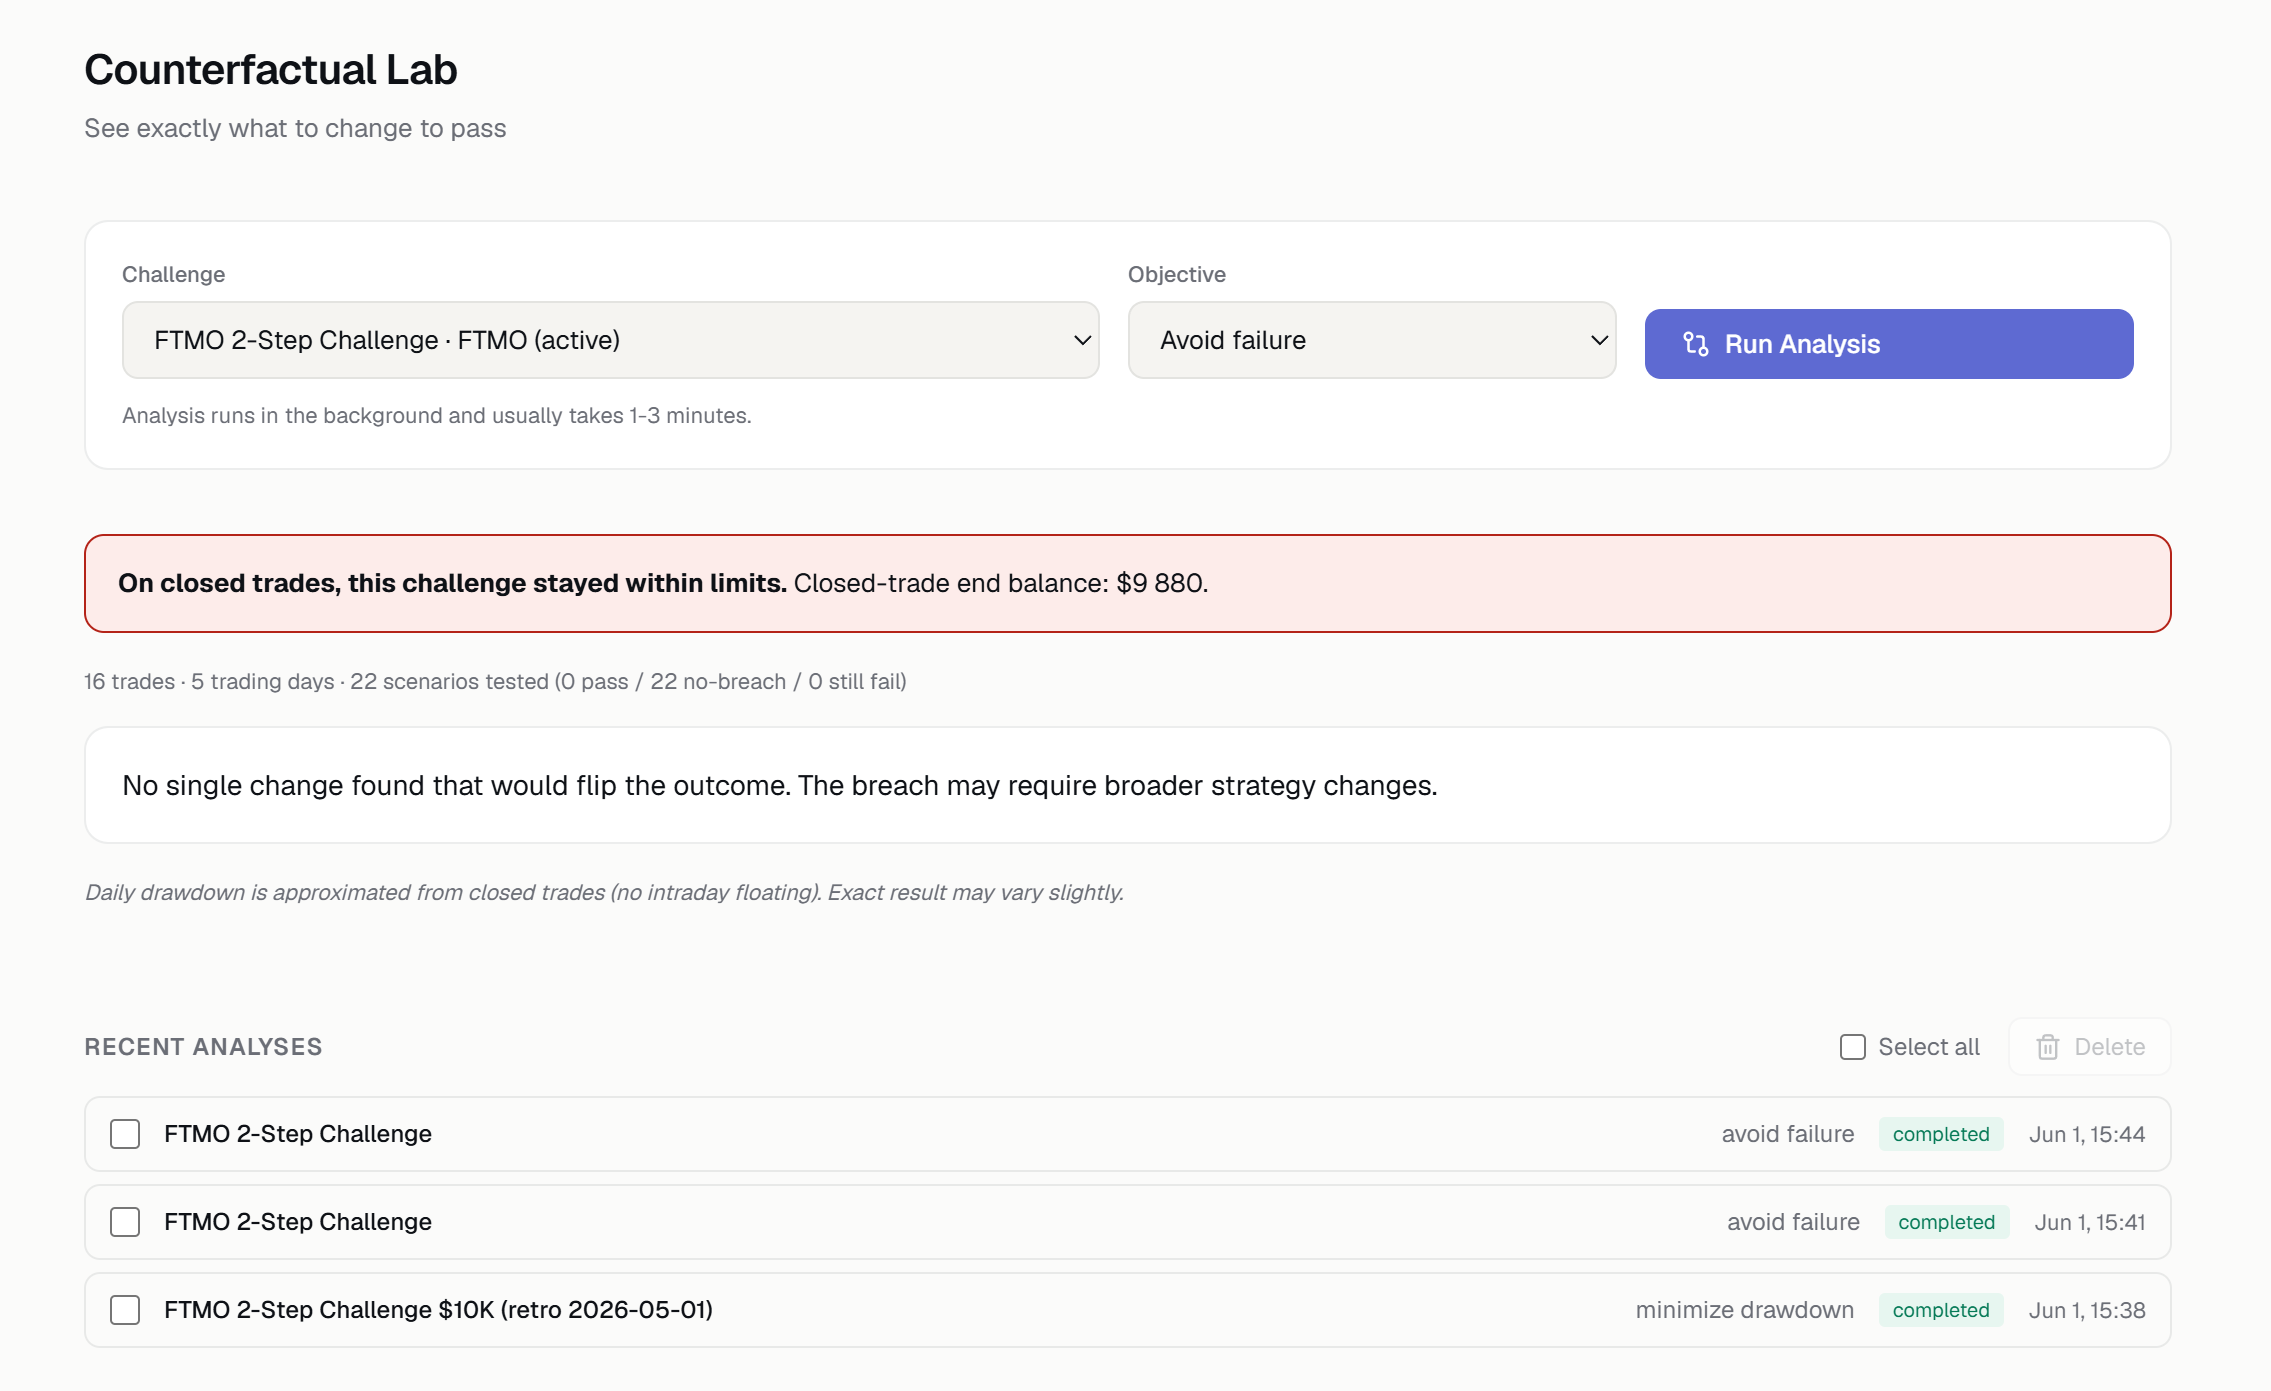Click the avoid failure label on the 15:41 row
Image resolution: width=2271 pixels, height=1391 pixels.
(1793, 1222)
